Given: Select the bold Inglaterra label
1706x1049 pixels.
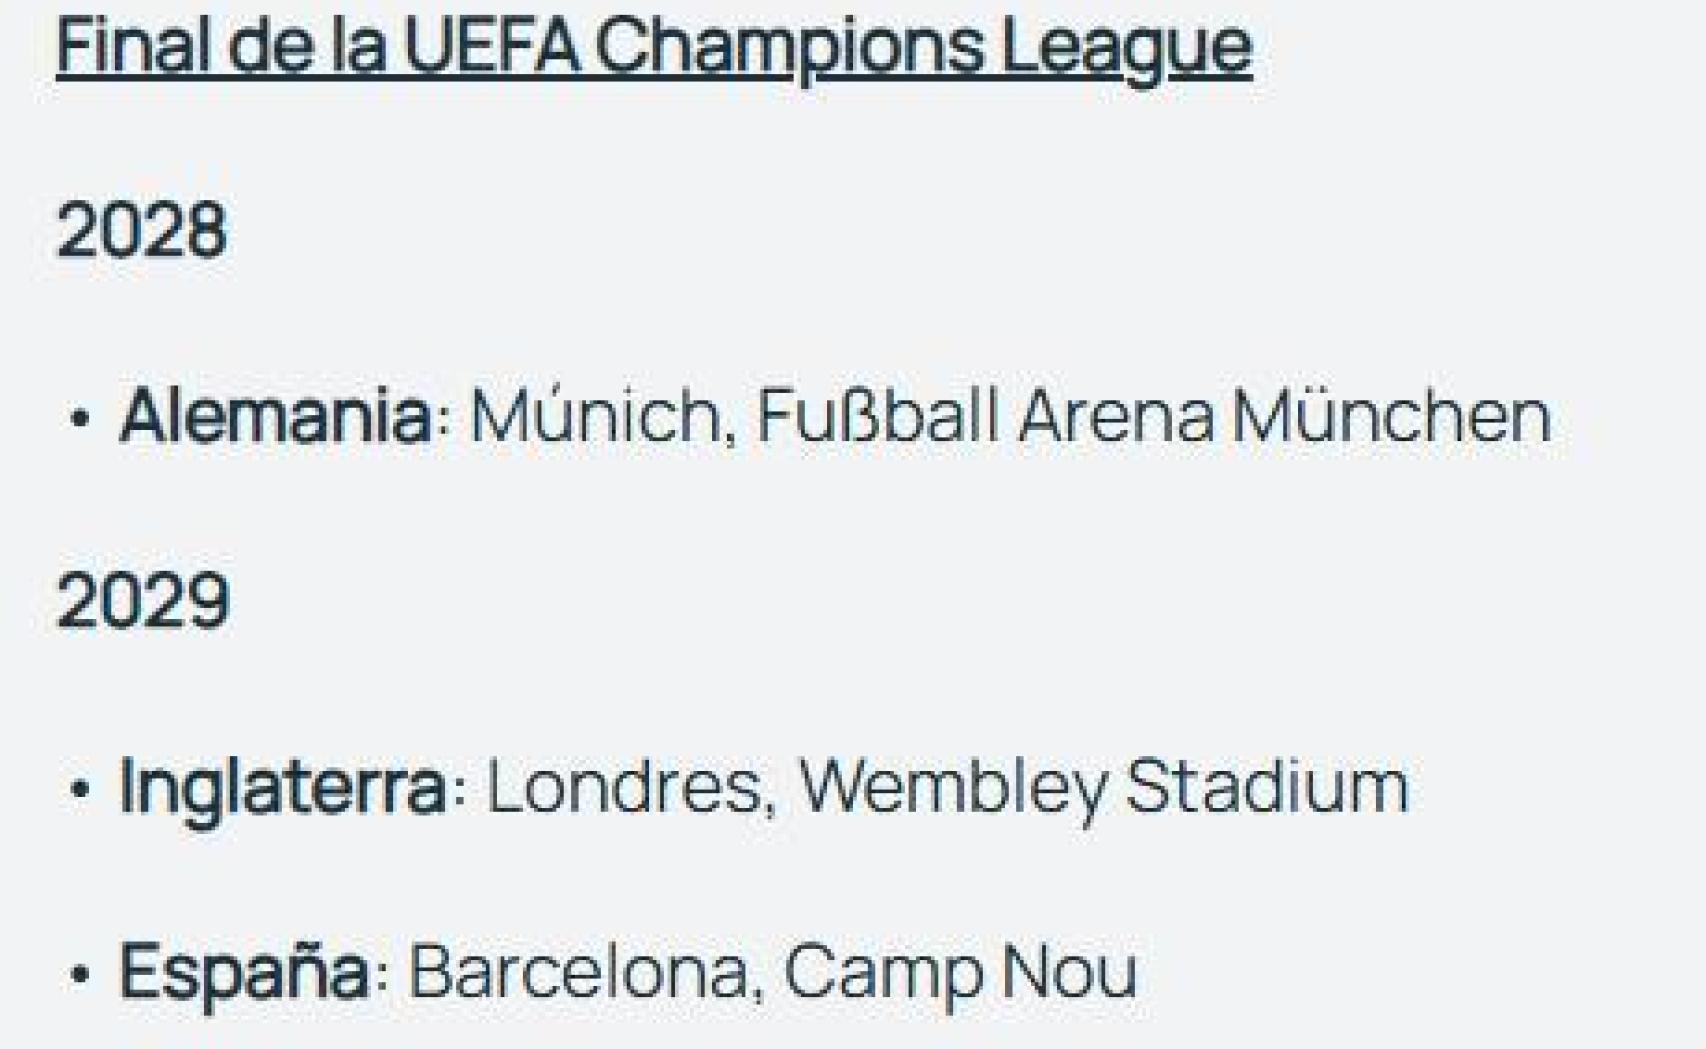Looking at the screenshot, I should 283,786.
